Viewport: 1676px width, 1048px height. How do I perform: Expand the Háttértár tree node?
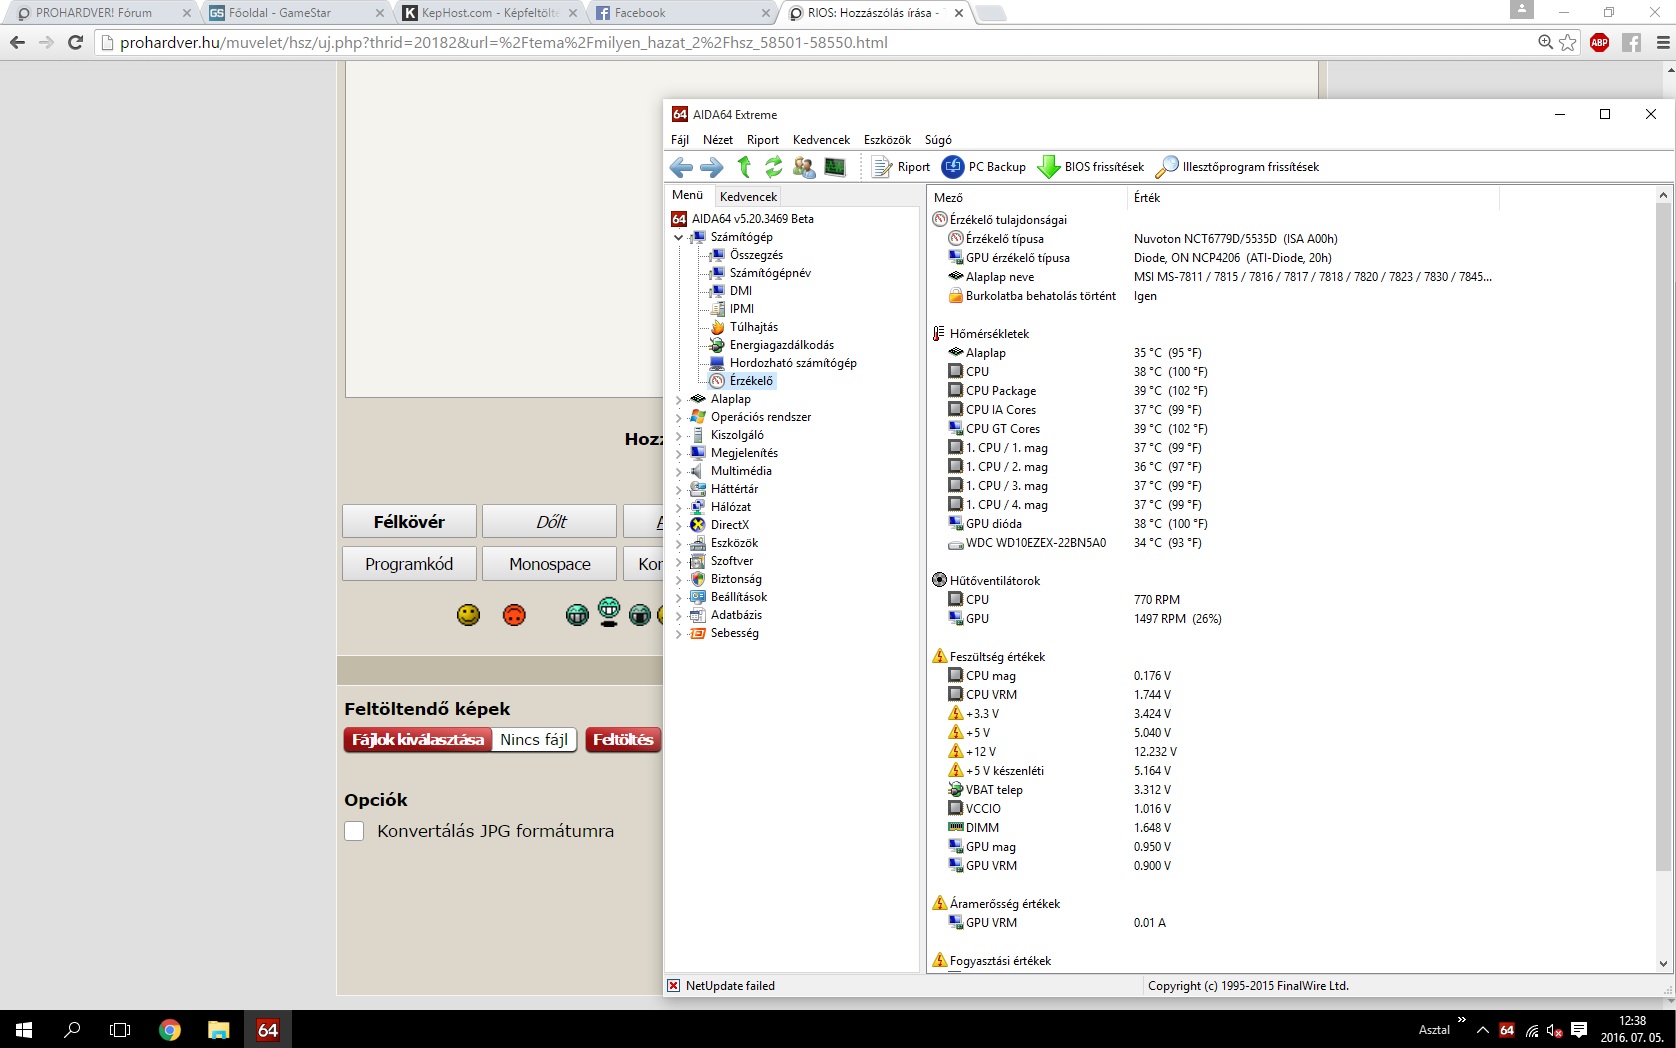click(679, 490)
